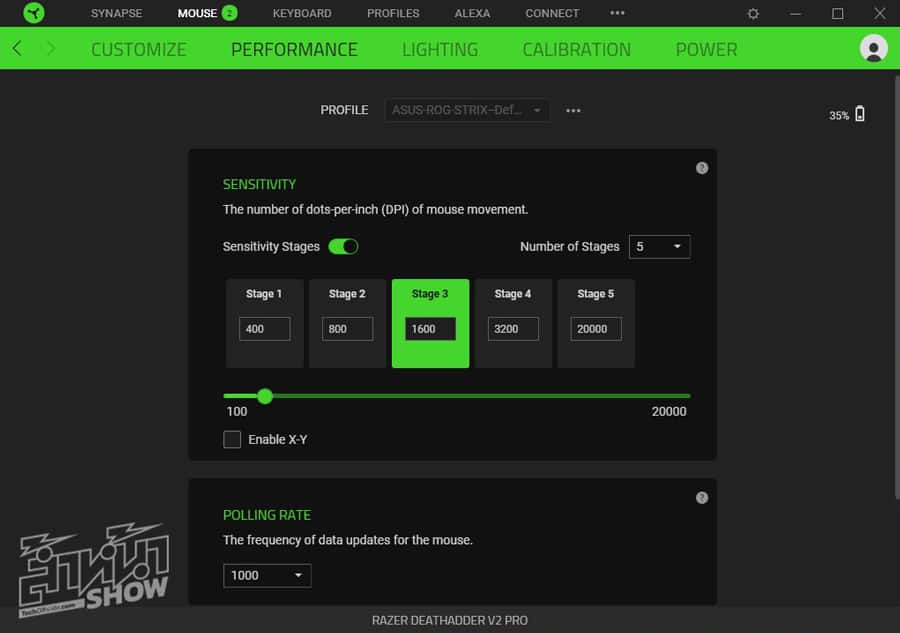This screenshot has width=900, height=633.
Task: Select the PERFORMANCE section
Action: 294,49
